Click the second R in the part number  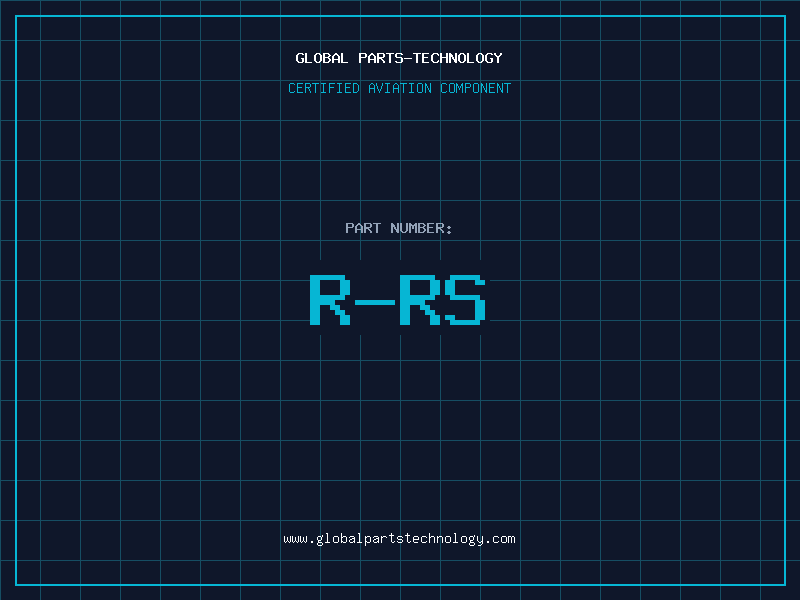[420, 300]
